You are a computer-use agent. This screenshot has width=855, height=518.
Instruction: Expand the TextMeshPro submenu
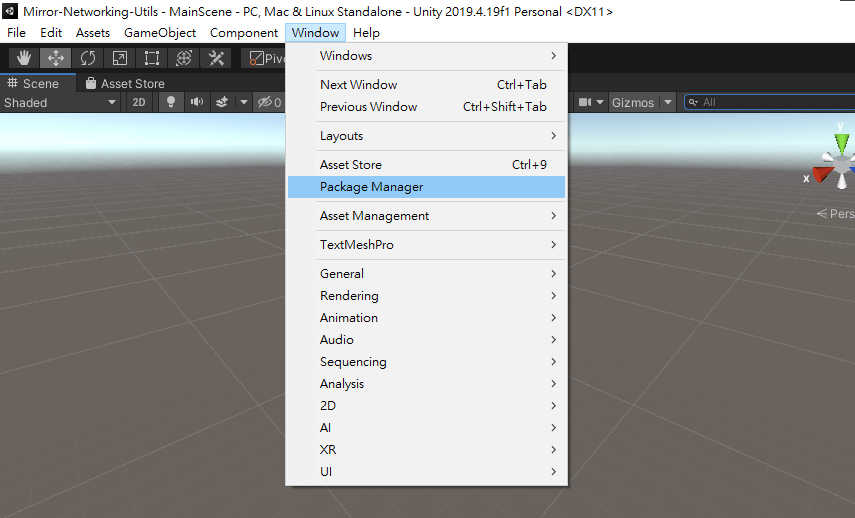(x=426, y=245)
